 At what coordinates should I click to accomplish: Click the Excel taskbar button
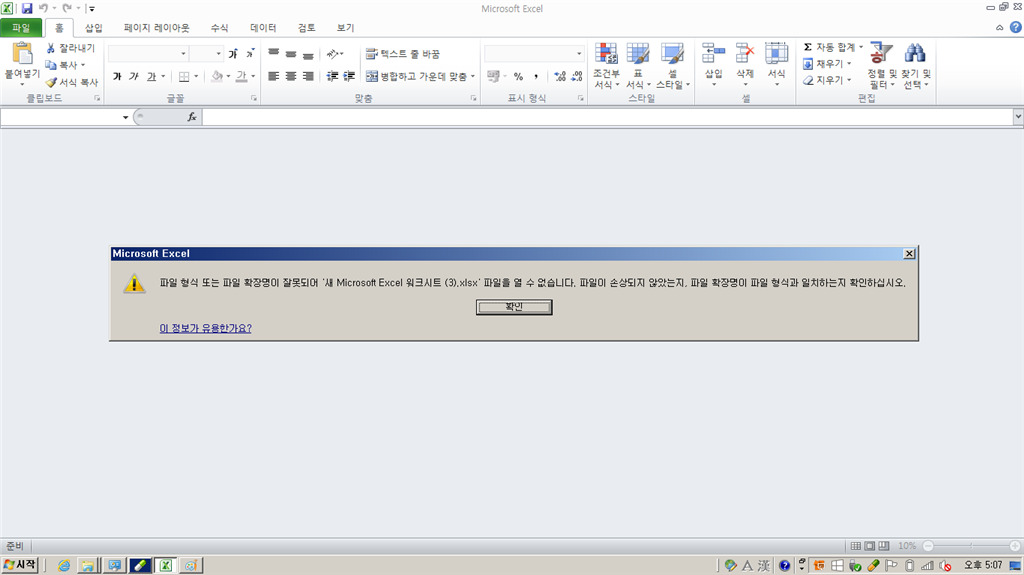coord(166,566)
